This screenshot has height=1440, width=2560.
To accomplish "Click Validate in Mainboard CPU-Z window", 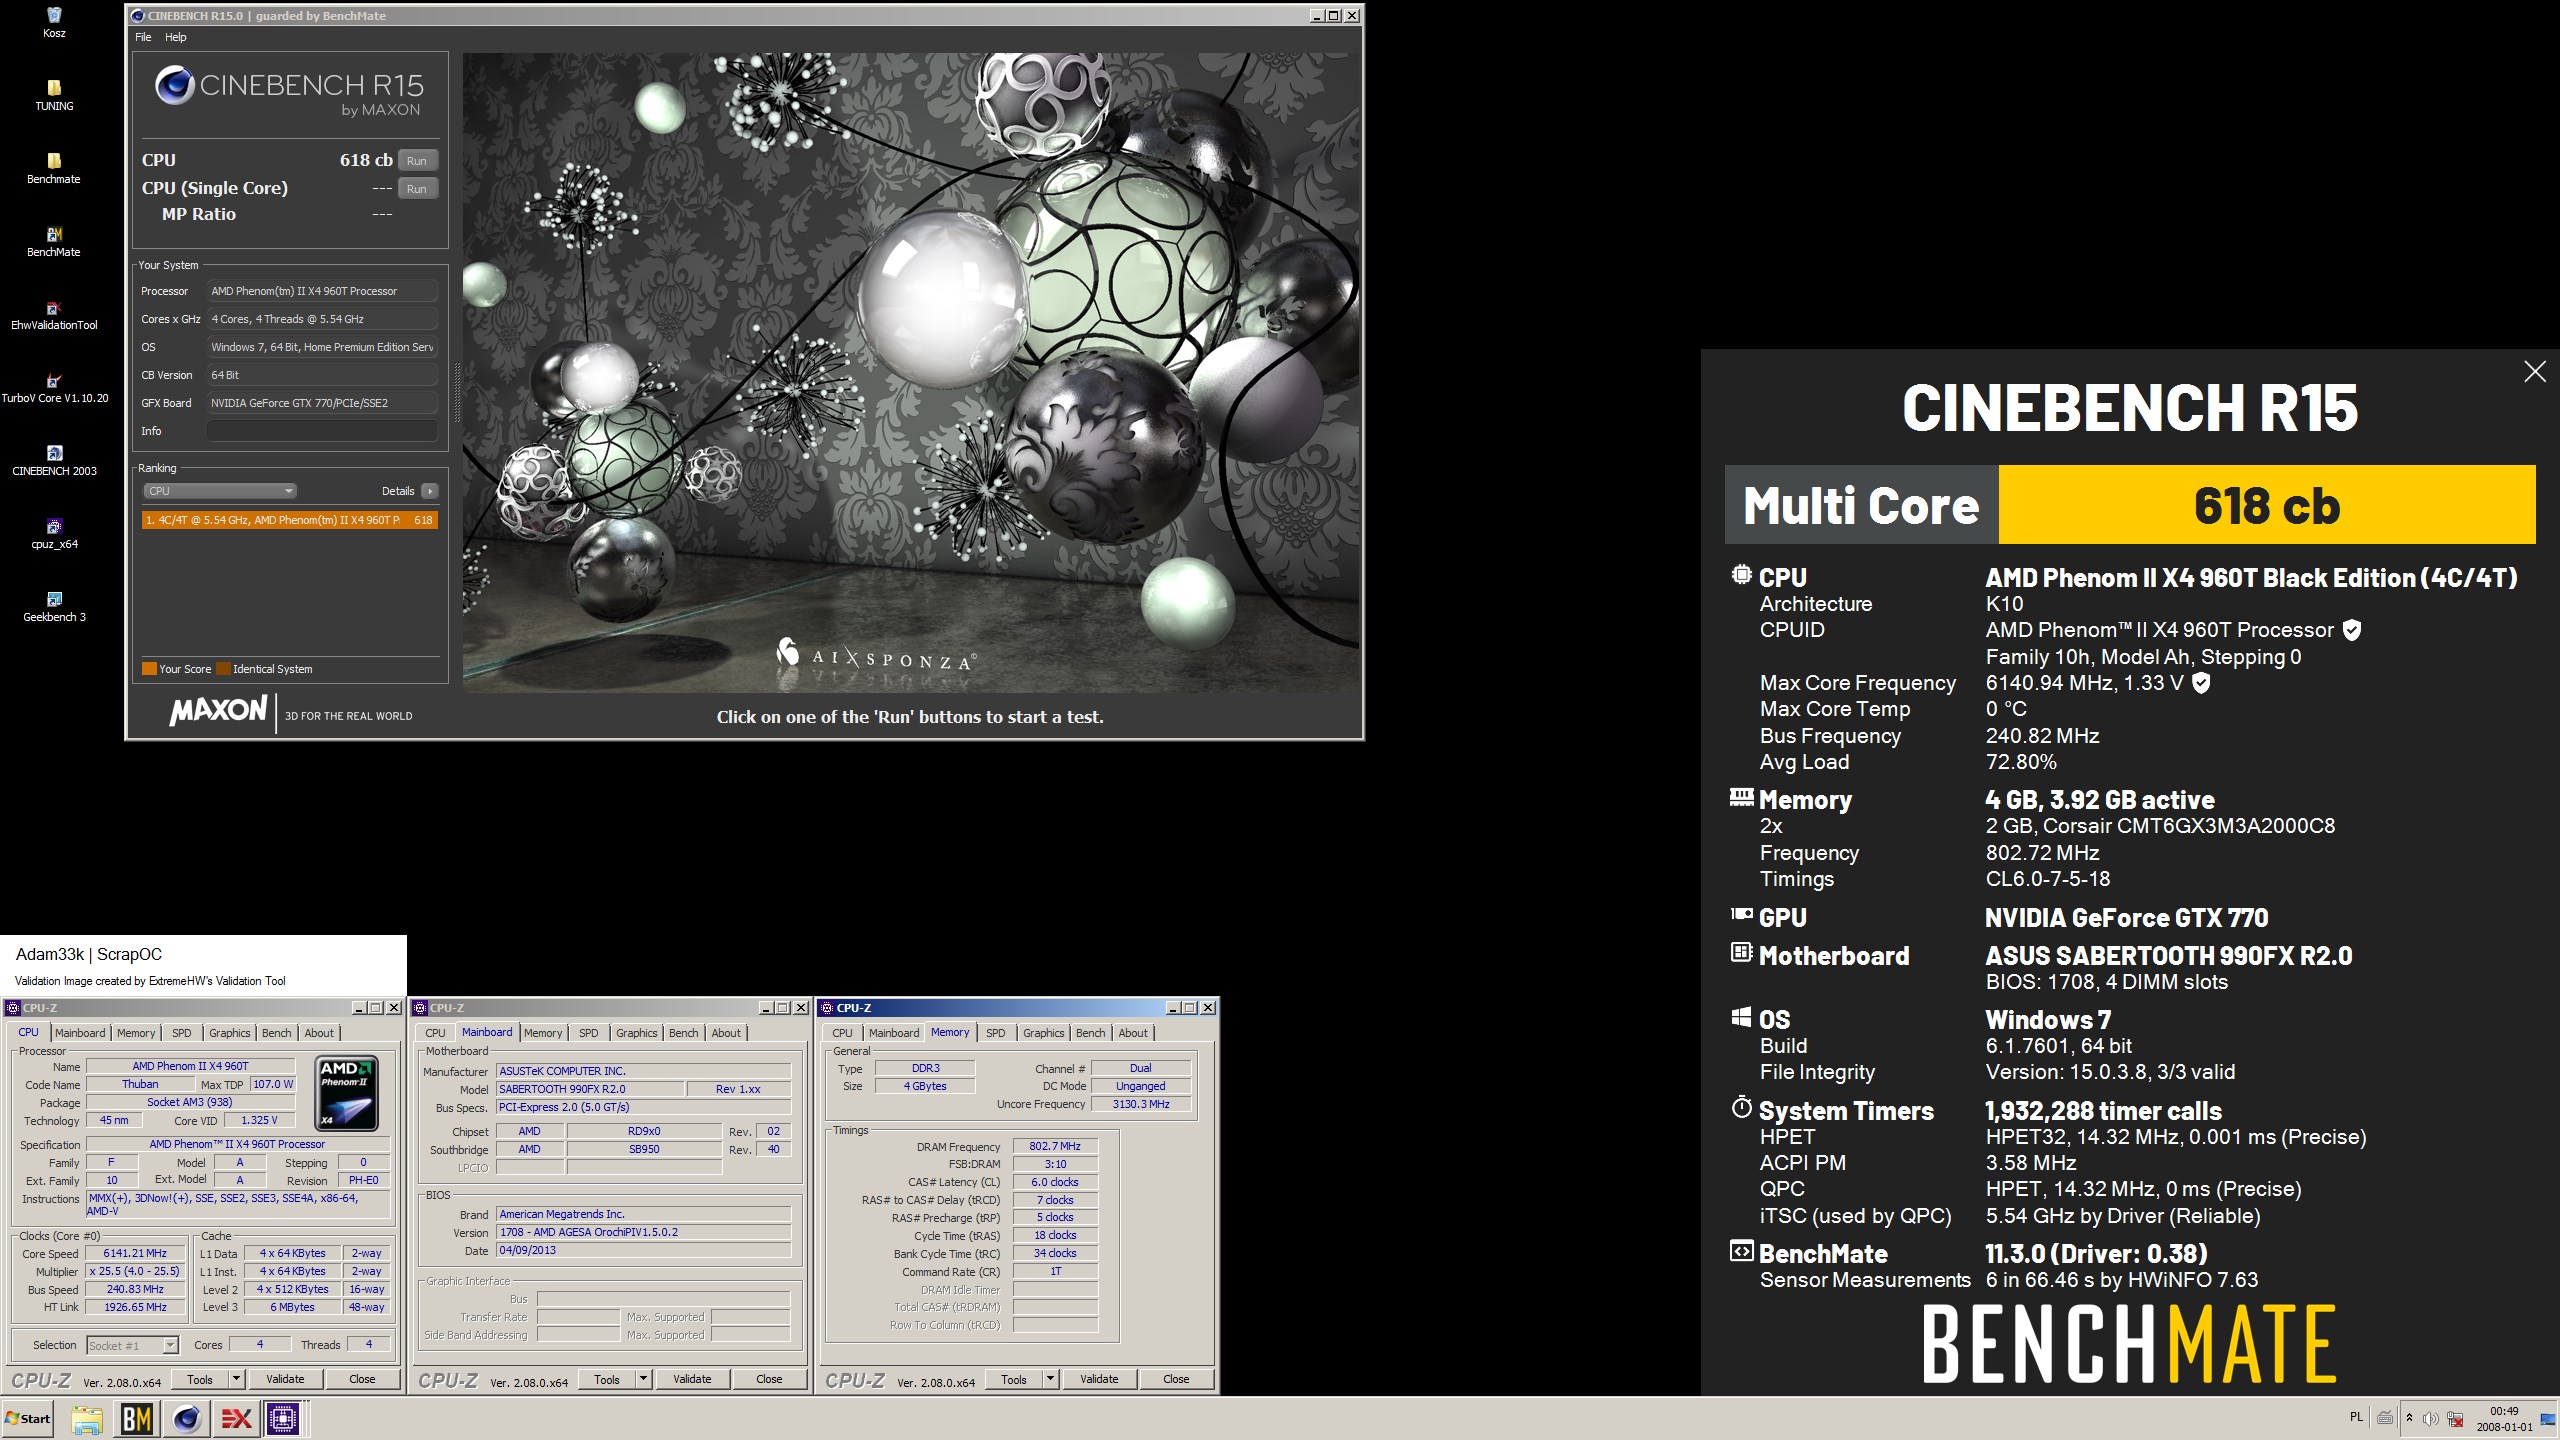I will coord(692,1379).
